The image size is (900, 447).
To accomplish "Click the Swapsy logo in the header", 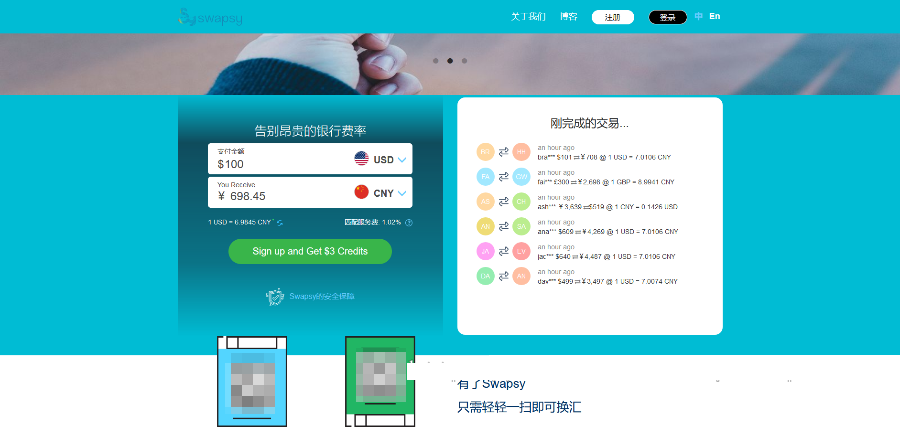I will tap(210, 17).
